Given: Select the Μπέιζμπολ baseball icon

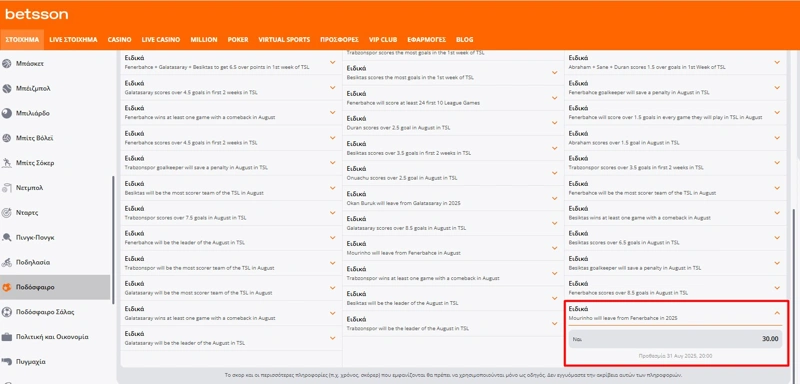Looking at the screenshot, I should click(x=7, y=89).
